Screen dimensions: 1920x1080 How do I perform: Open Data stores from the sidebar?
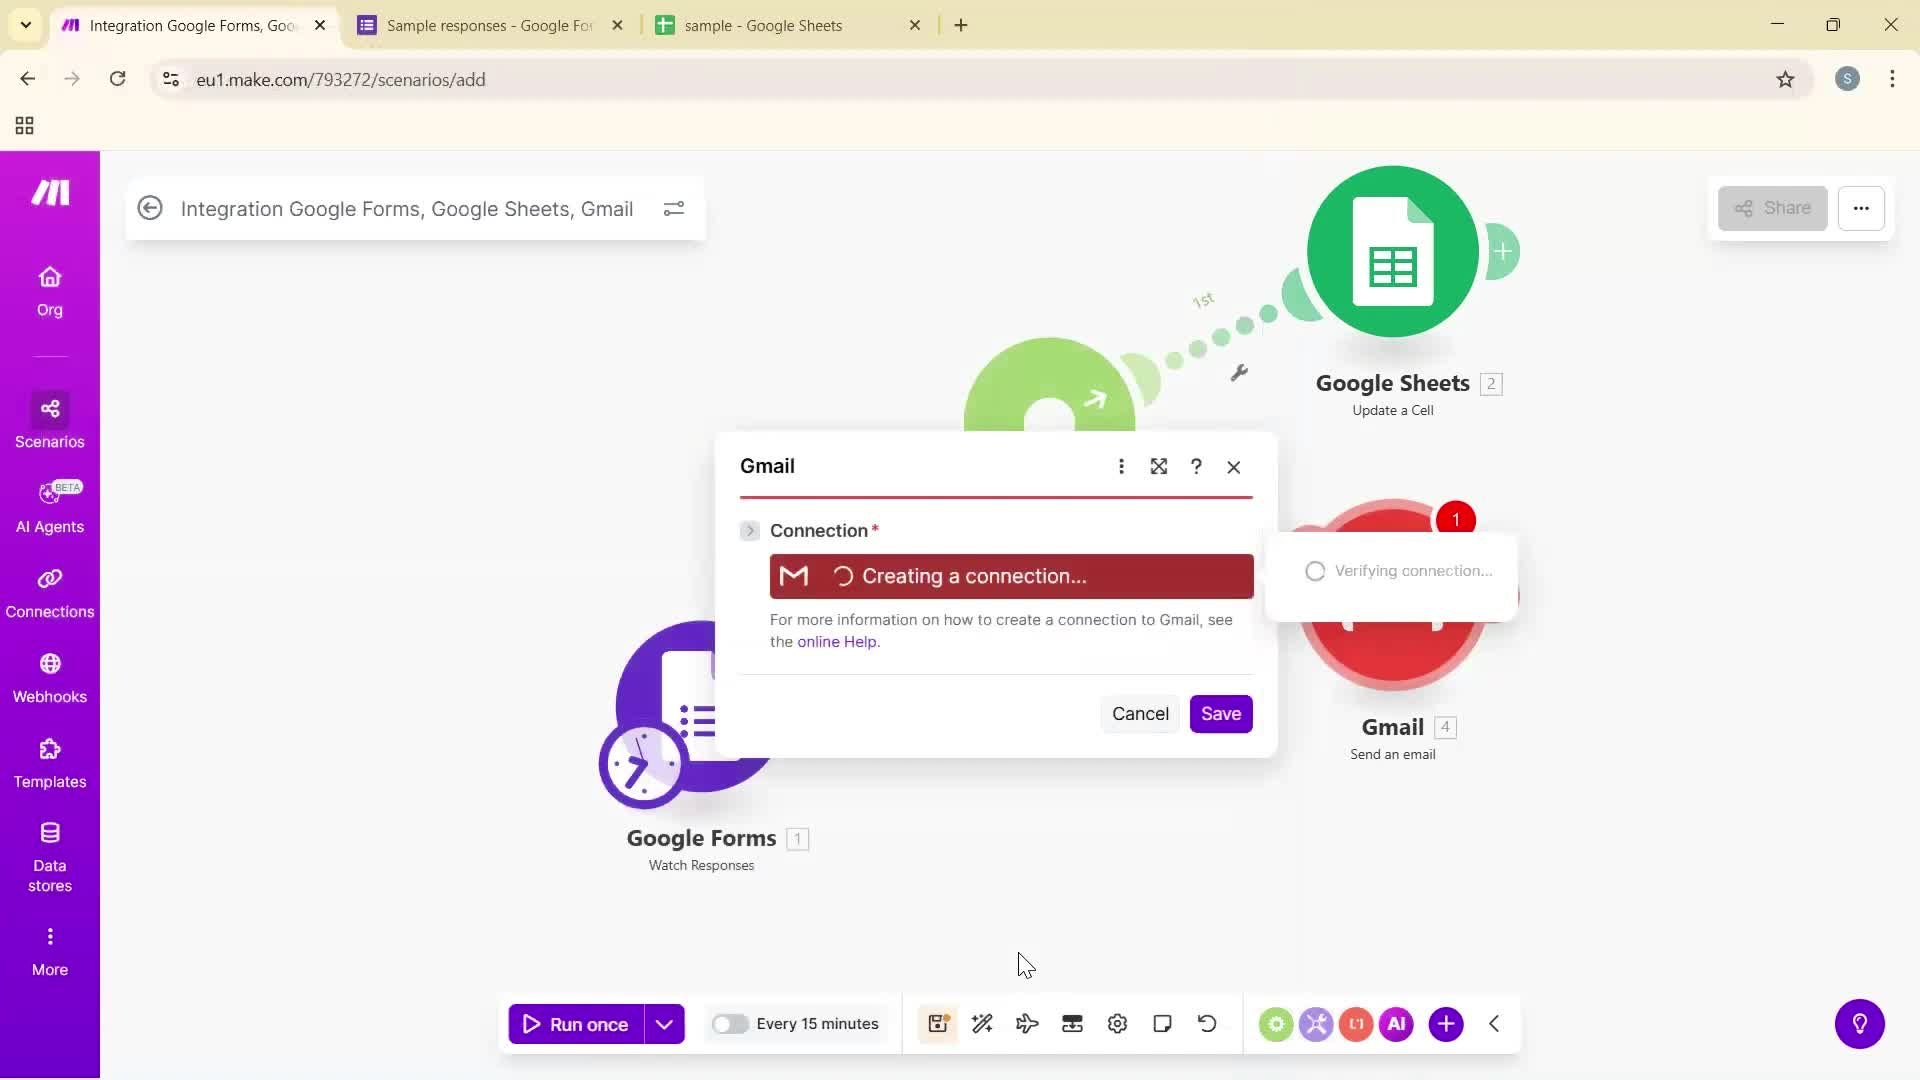[49, 855]
